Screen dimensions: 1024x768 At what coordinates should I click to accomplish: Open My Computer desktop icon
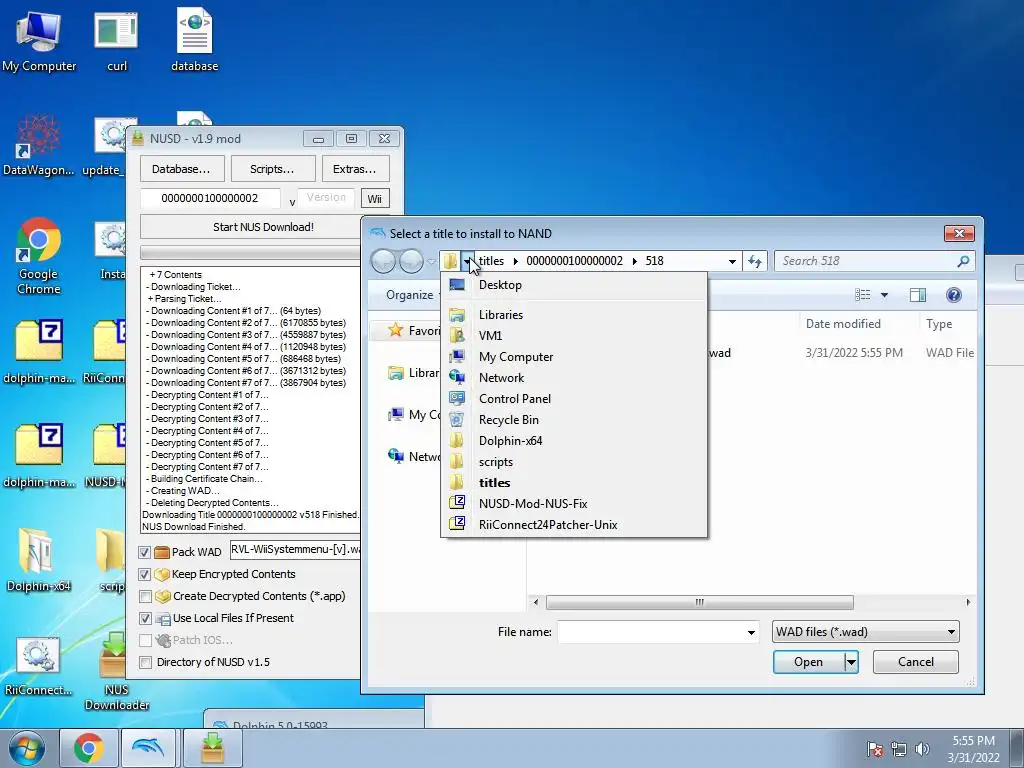click(39, 40)
